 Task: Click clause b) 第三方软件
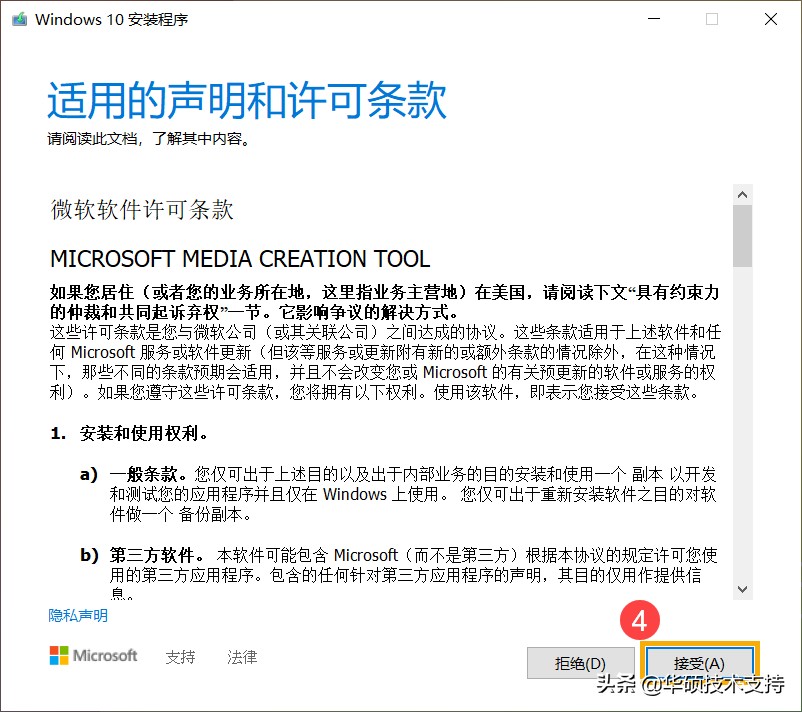(143, 555)
